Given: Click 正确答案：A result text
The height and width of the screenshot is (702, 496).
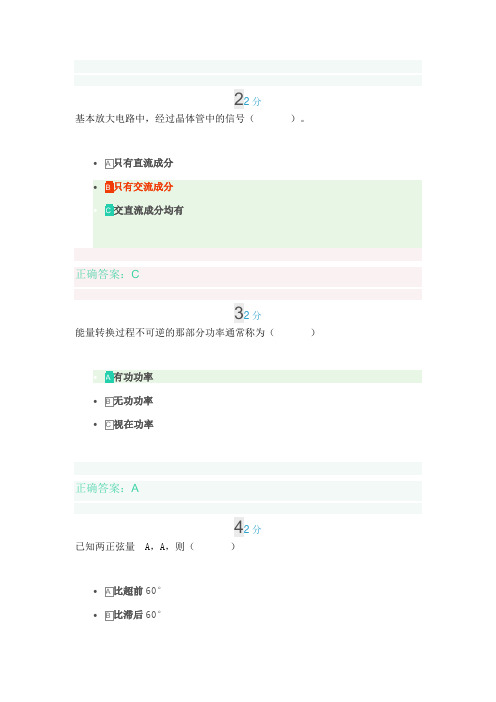Looking at the screenshot, I should (107, 488).
